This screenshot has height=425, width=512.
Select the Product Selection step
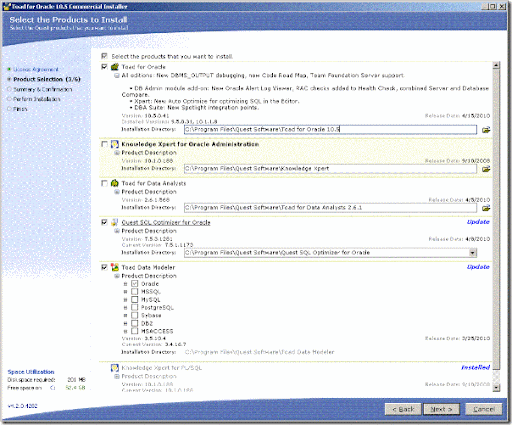[x=47, y=79]
